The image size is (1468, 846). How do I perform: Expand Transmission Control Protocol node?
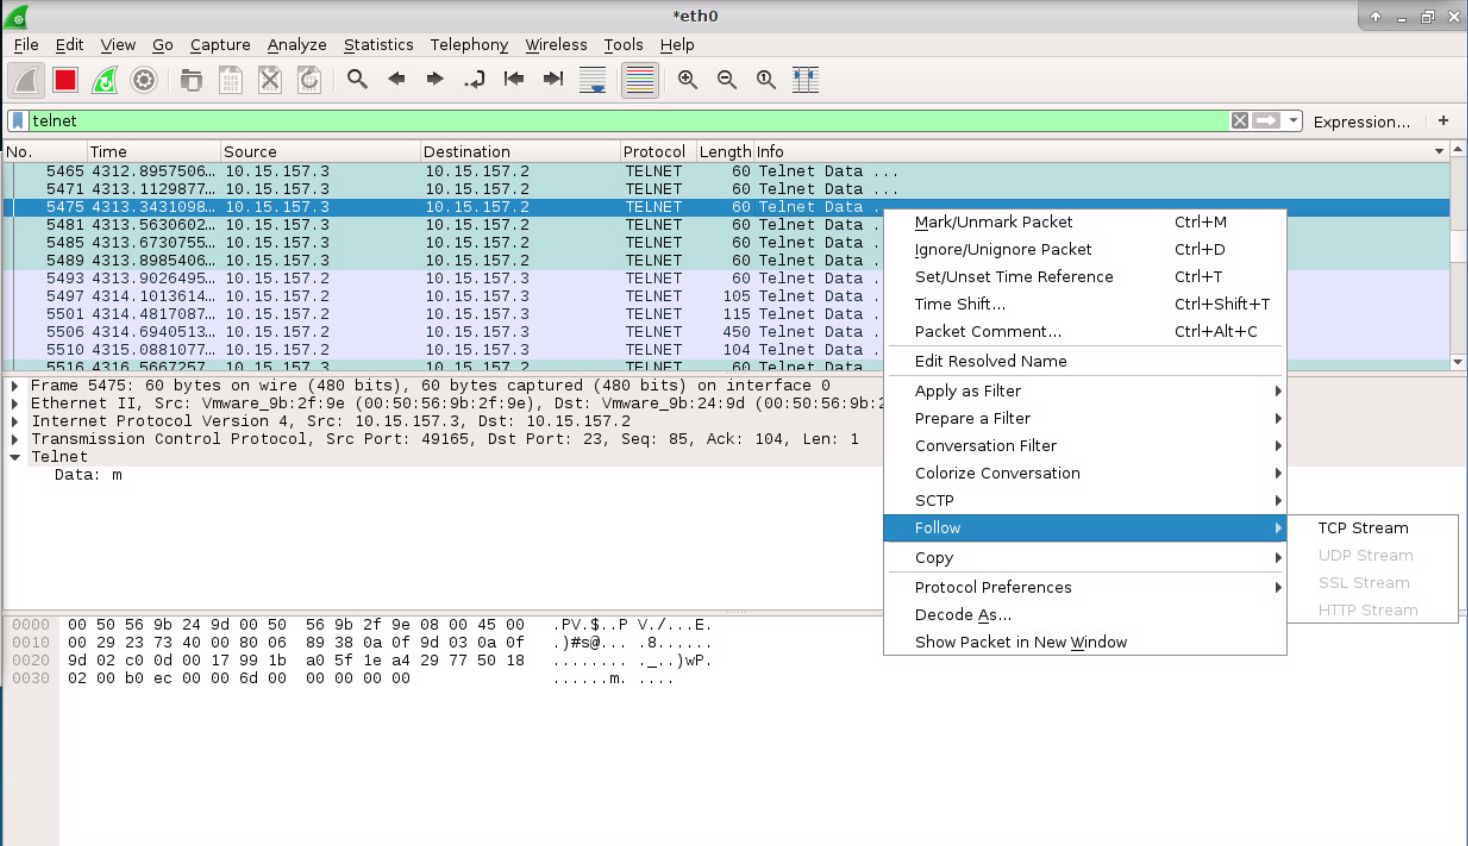14,440
